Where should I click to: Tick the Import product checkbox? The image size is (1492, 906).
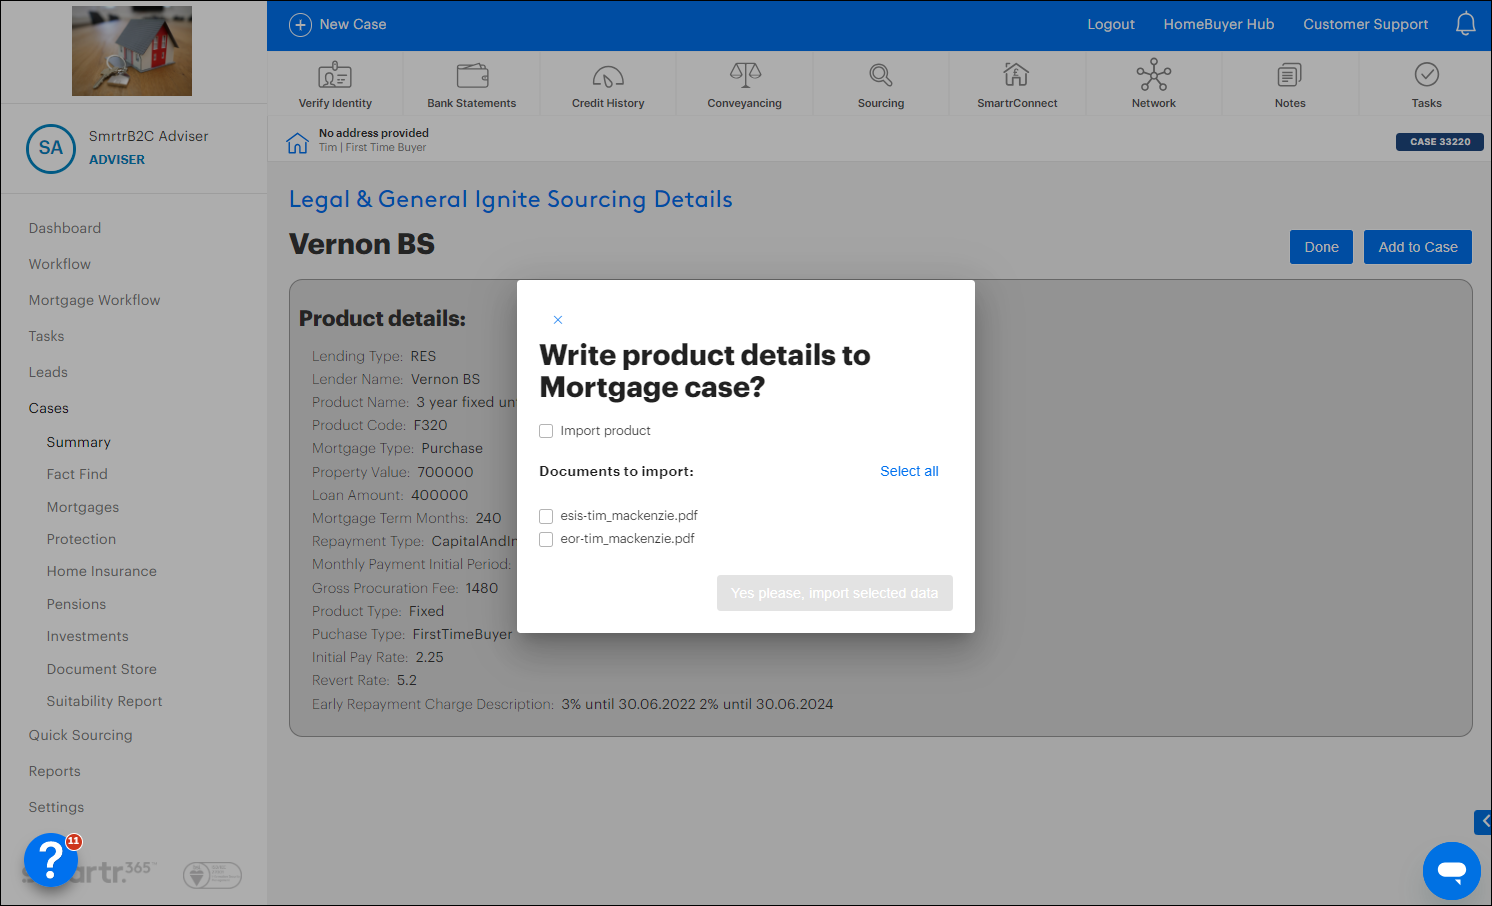(x=546, y=431)
